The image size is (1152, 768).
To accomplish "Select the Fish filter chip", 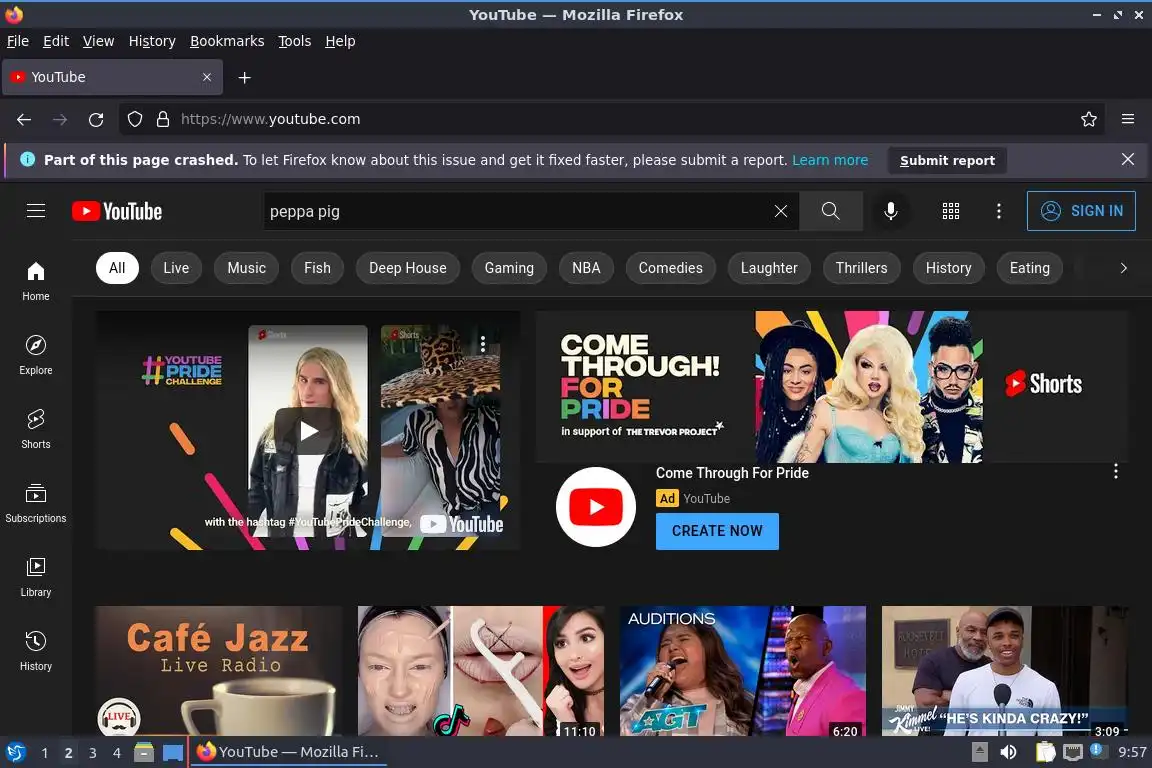I will [x=317, y=268].
